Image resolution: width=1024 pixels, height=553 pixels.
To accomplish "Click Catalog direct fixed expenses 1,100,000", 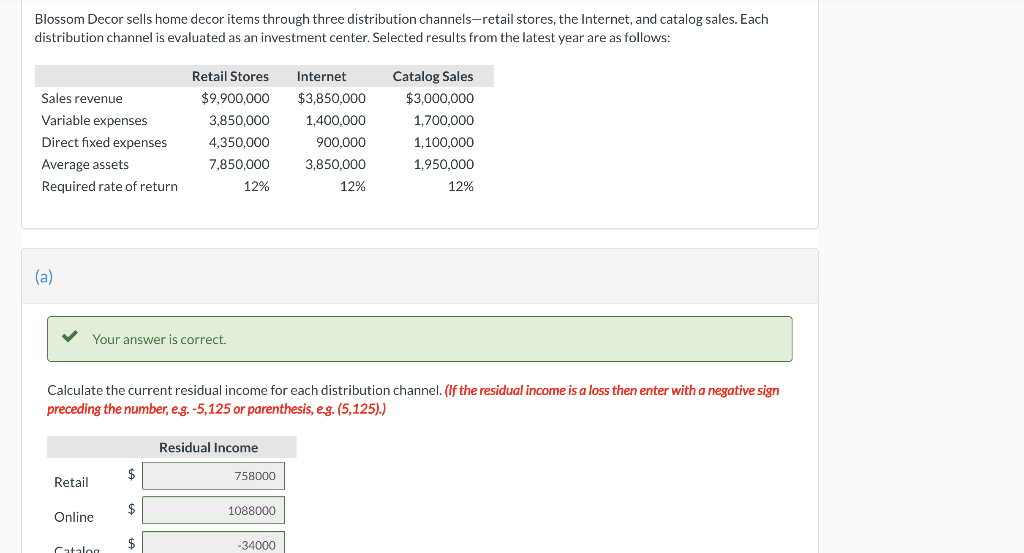I will point(443,142).
